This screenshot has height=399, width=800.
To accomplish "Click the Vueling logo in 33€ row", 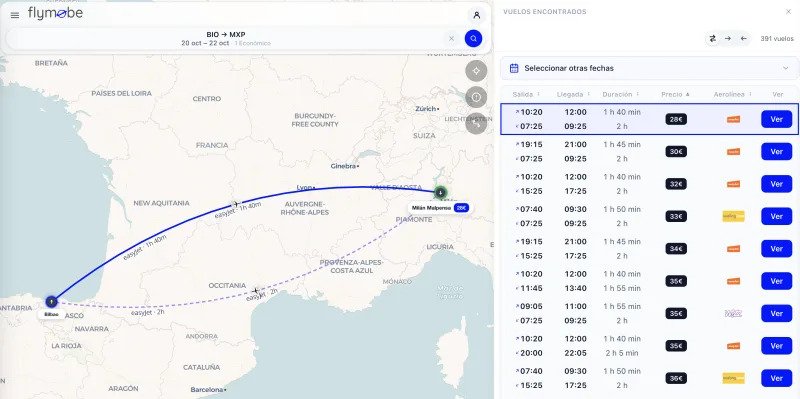I will [x=733, y=216].
